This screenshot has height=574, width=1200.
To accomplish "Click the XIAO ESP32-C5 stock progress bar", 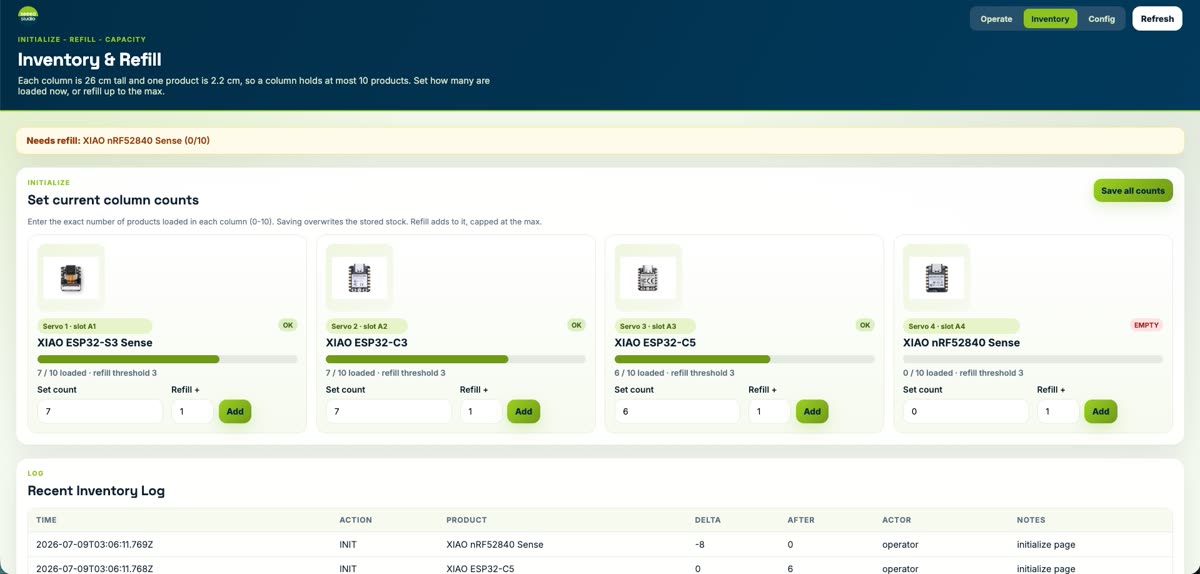I will click(744, 359).
